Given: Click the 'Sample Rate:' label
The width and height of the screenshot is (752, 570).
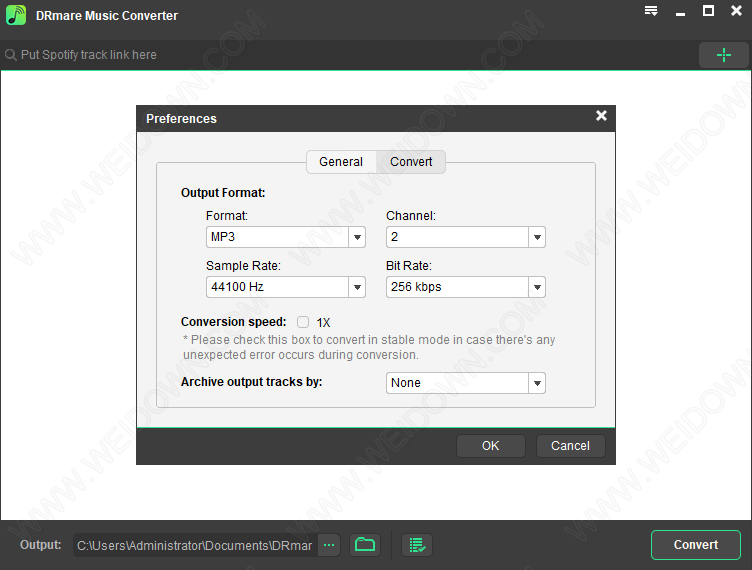Looking at the screenshot, I should (243, 266).
